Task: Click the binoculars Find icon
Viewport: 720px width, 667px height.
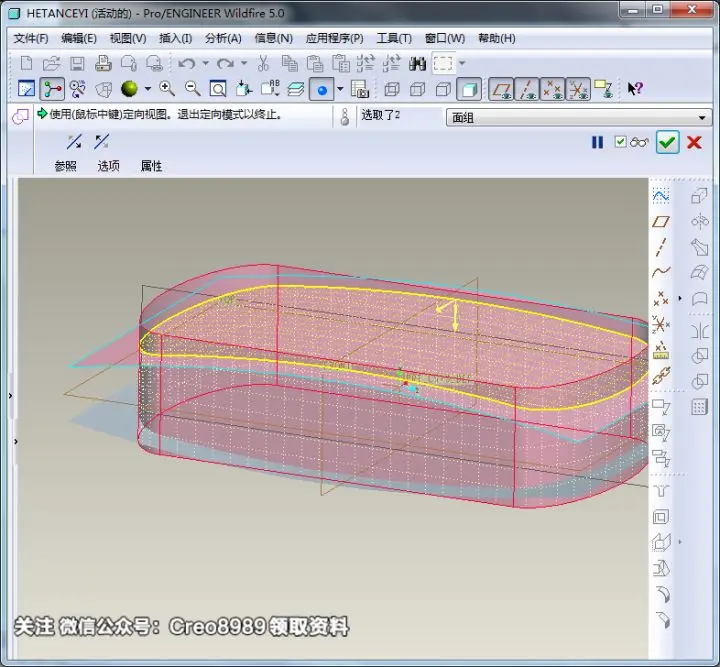Action: click(x=417, y=63)
